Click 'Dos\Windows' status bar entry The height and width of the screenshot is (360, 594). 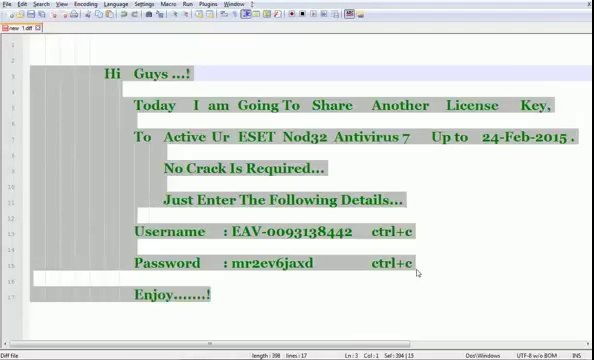(483, 355)
